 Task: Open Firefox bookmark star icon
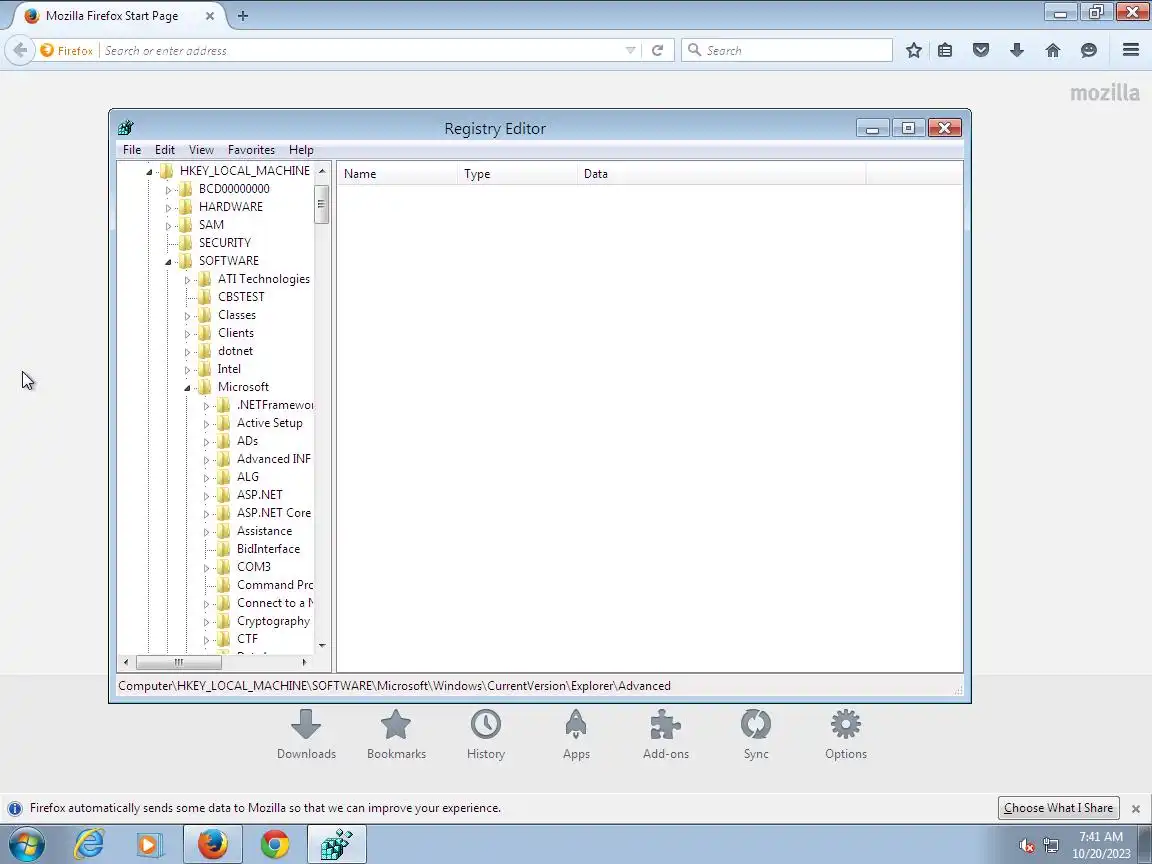click(913, 50)
